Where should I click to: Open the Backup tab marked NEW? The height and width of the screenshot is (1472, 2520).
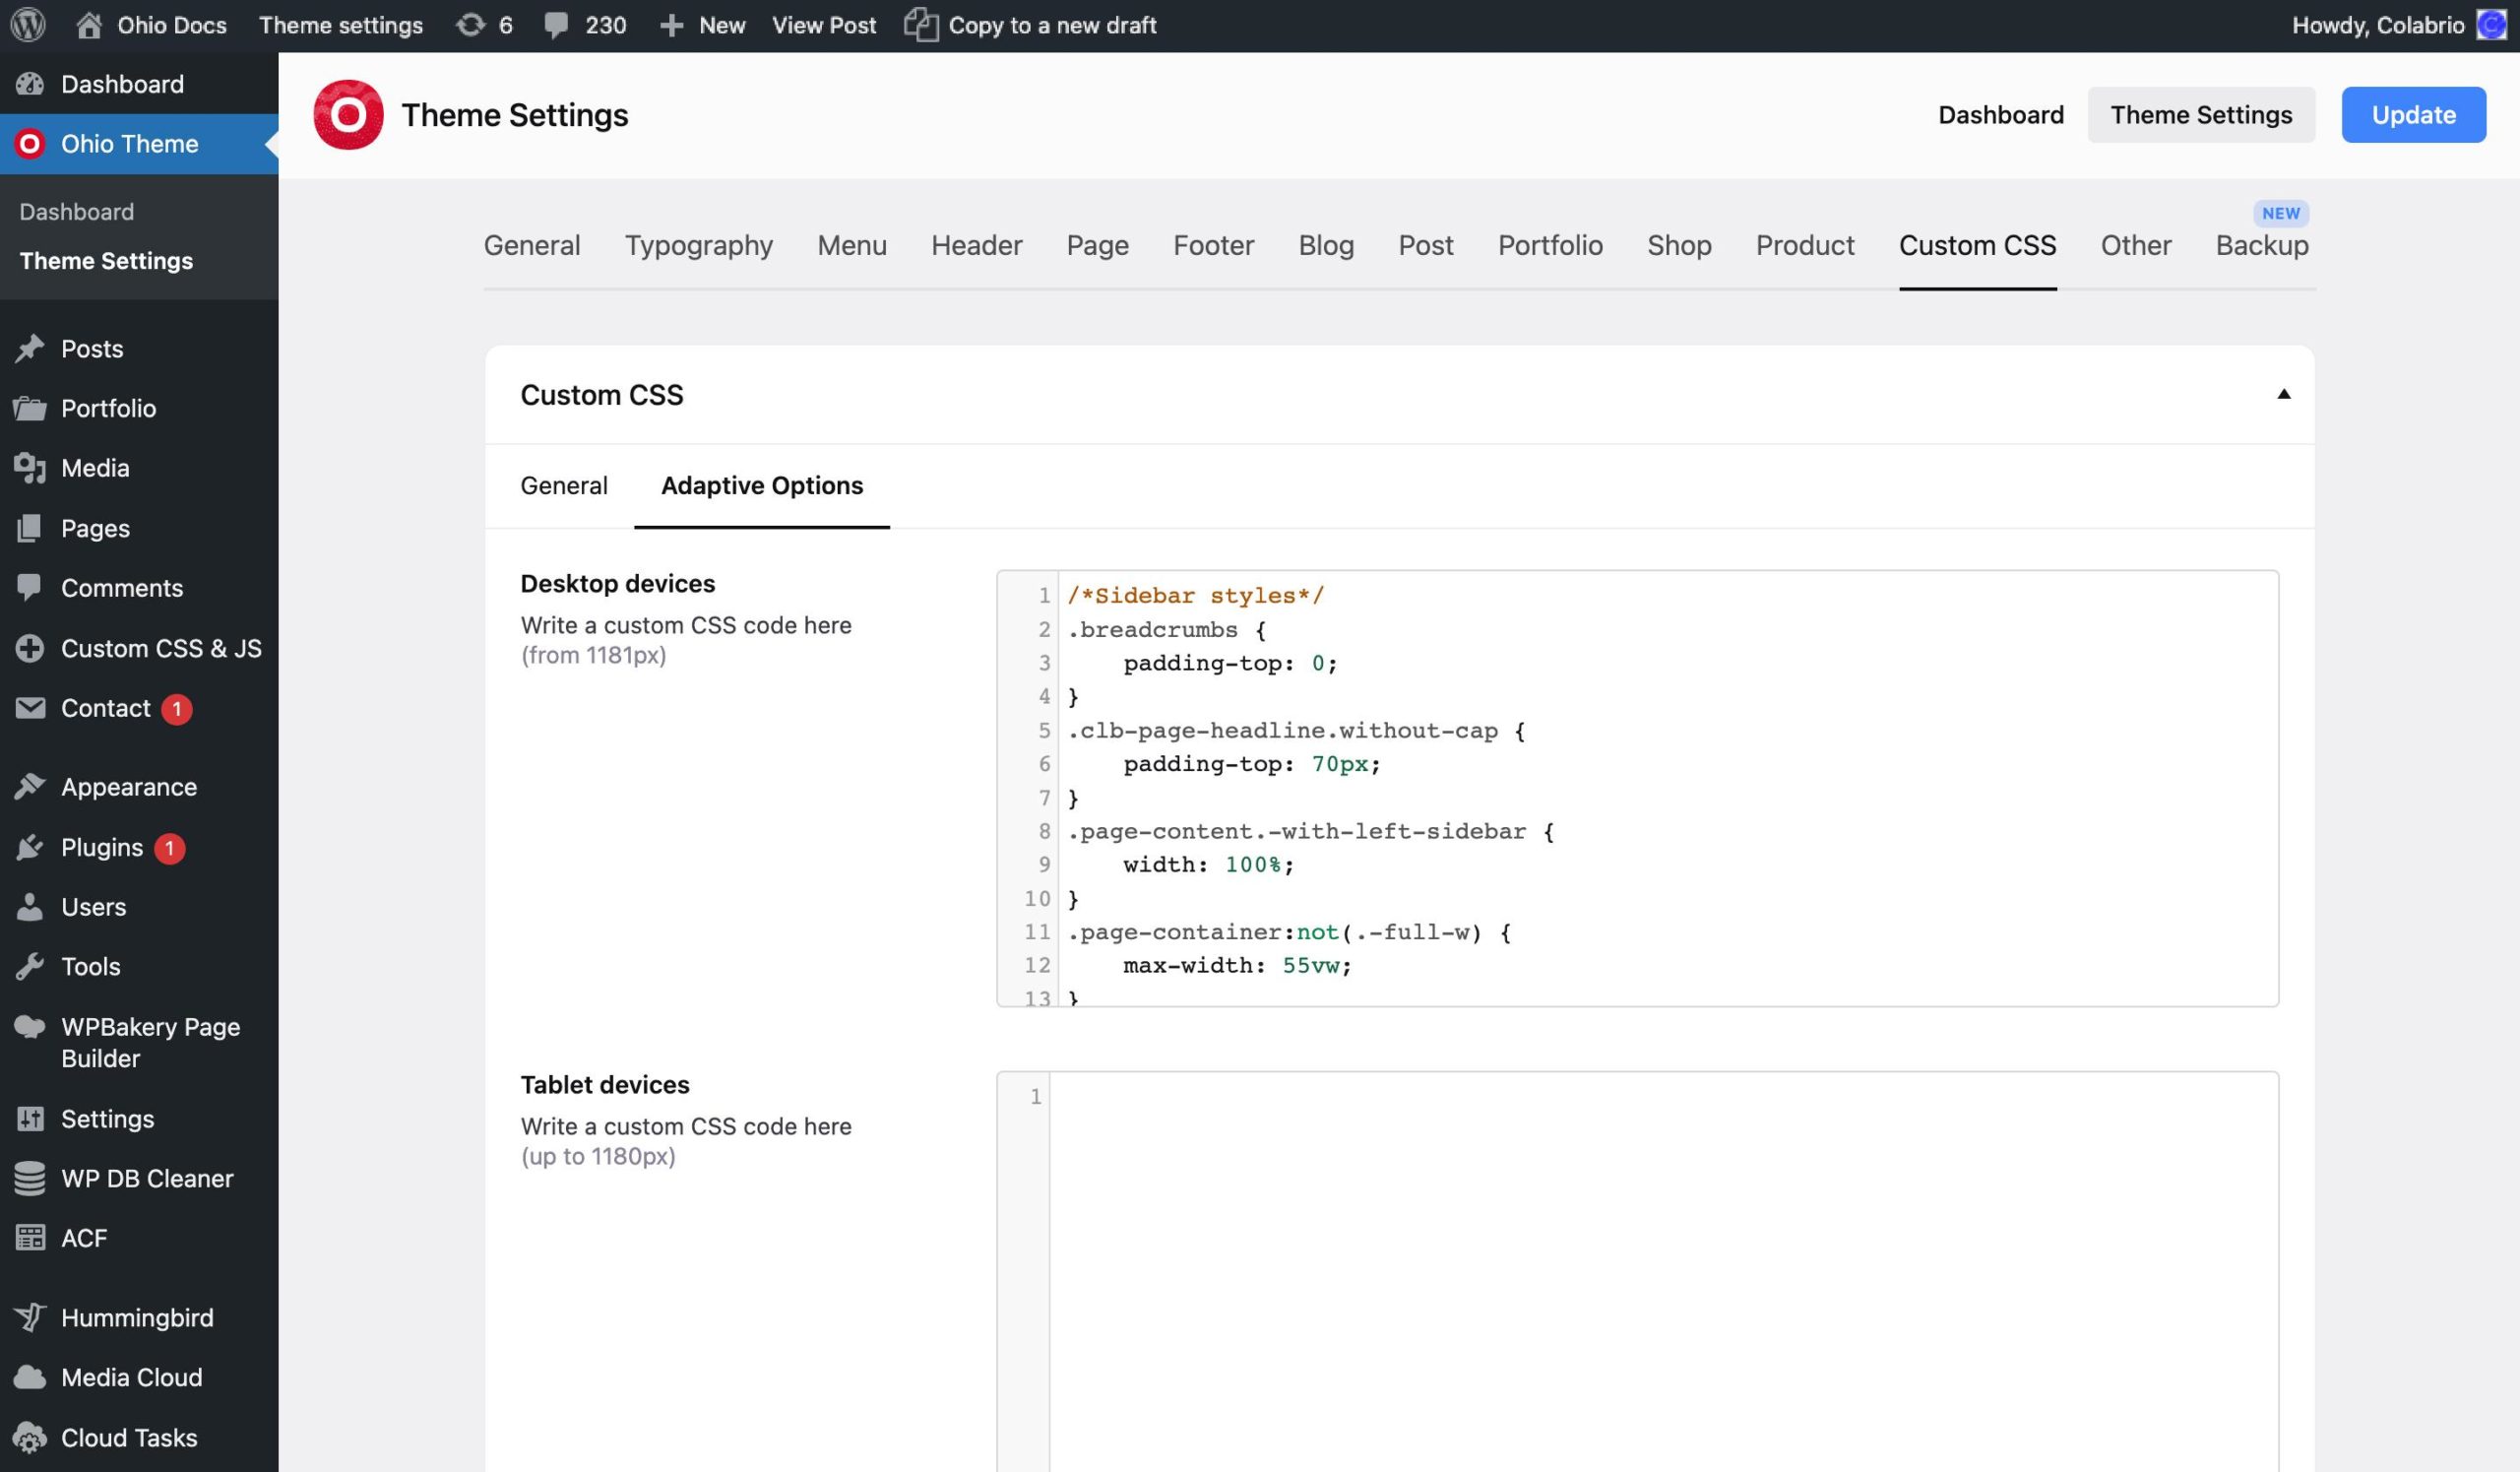2262,245
